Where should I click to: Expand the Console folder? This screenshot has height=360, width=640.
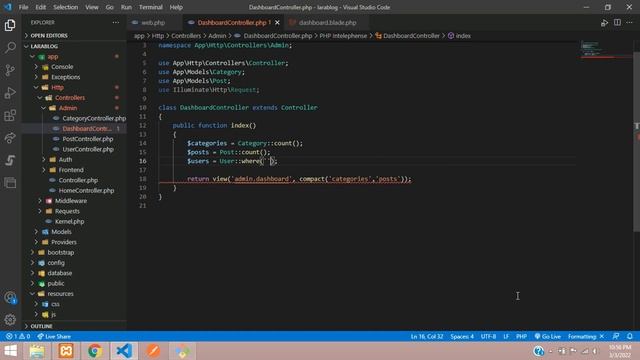pos(62,67)
